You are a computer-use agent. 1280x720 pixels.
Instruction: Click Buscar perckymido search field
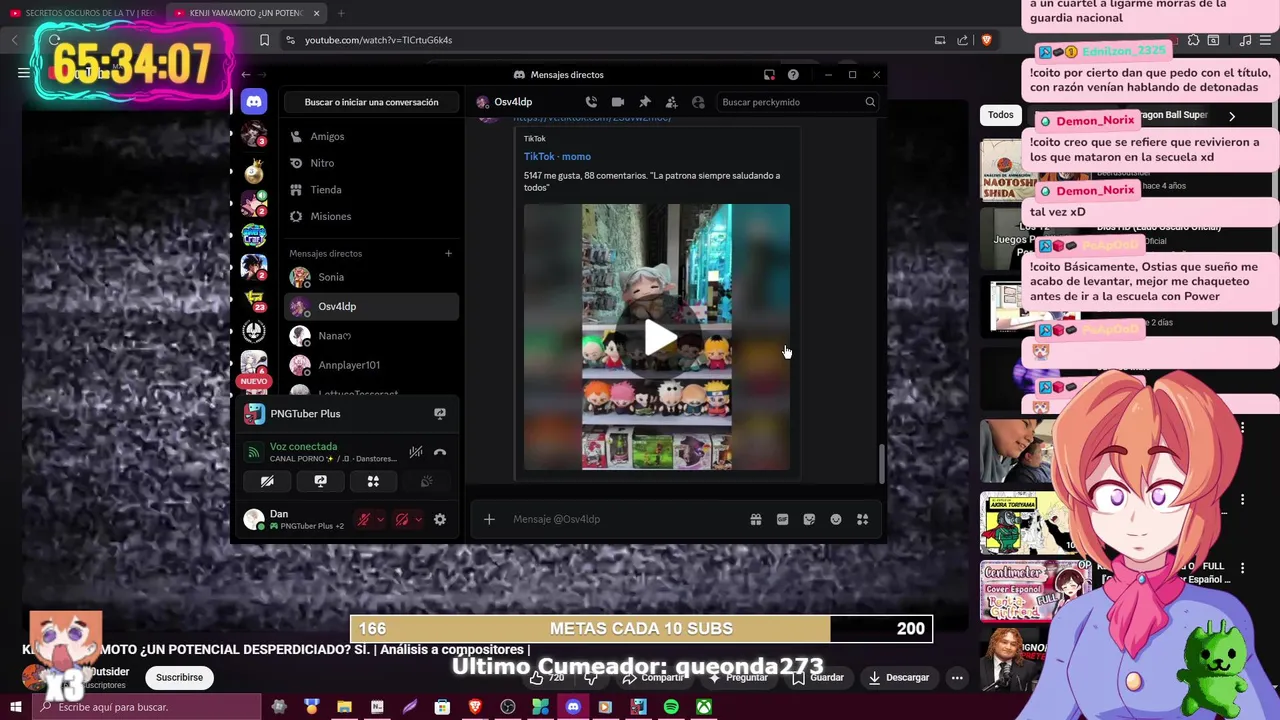pyautogui.click(x=797, y=102)
